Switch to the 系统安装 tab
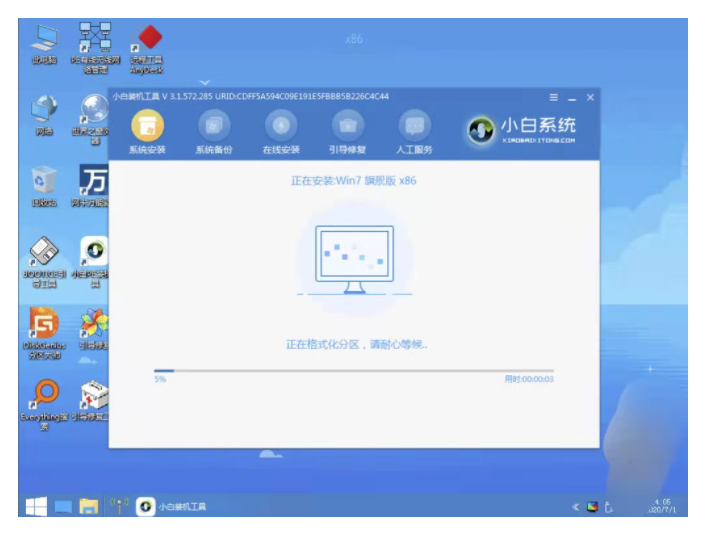 coord(147,132)
